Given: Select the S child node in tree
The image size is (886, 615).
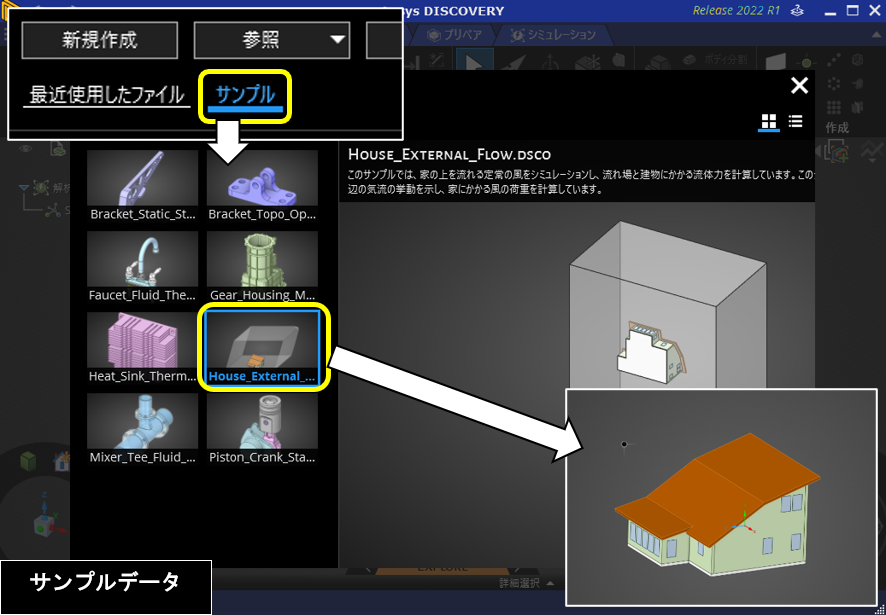Looking at the screenshot, I should [58, 211].
